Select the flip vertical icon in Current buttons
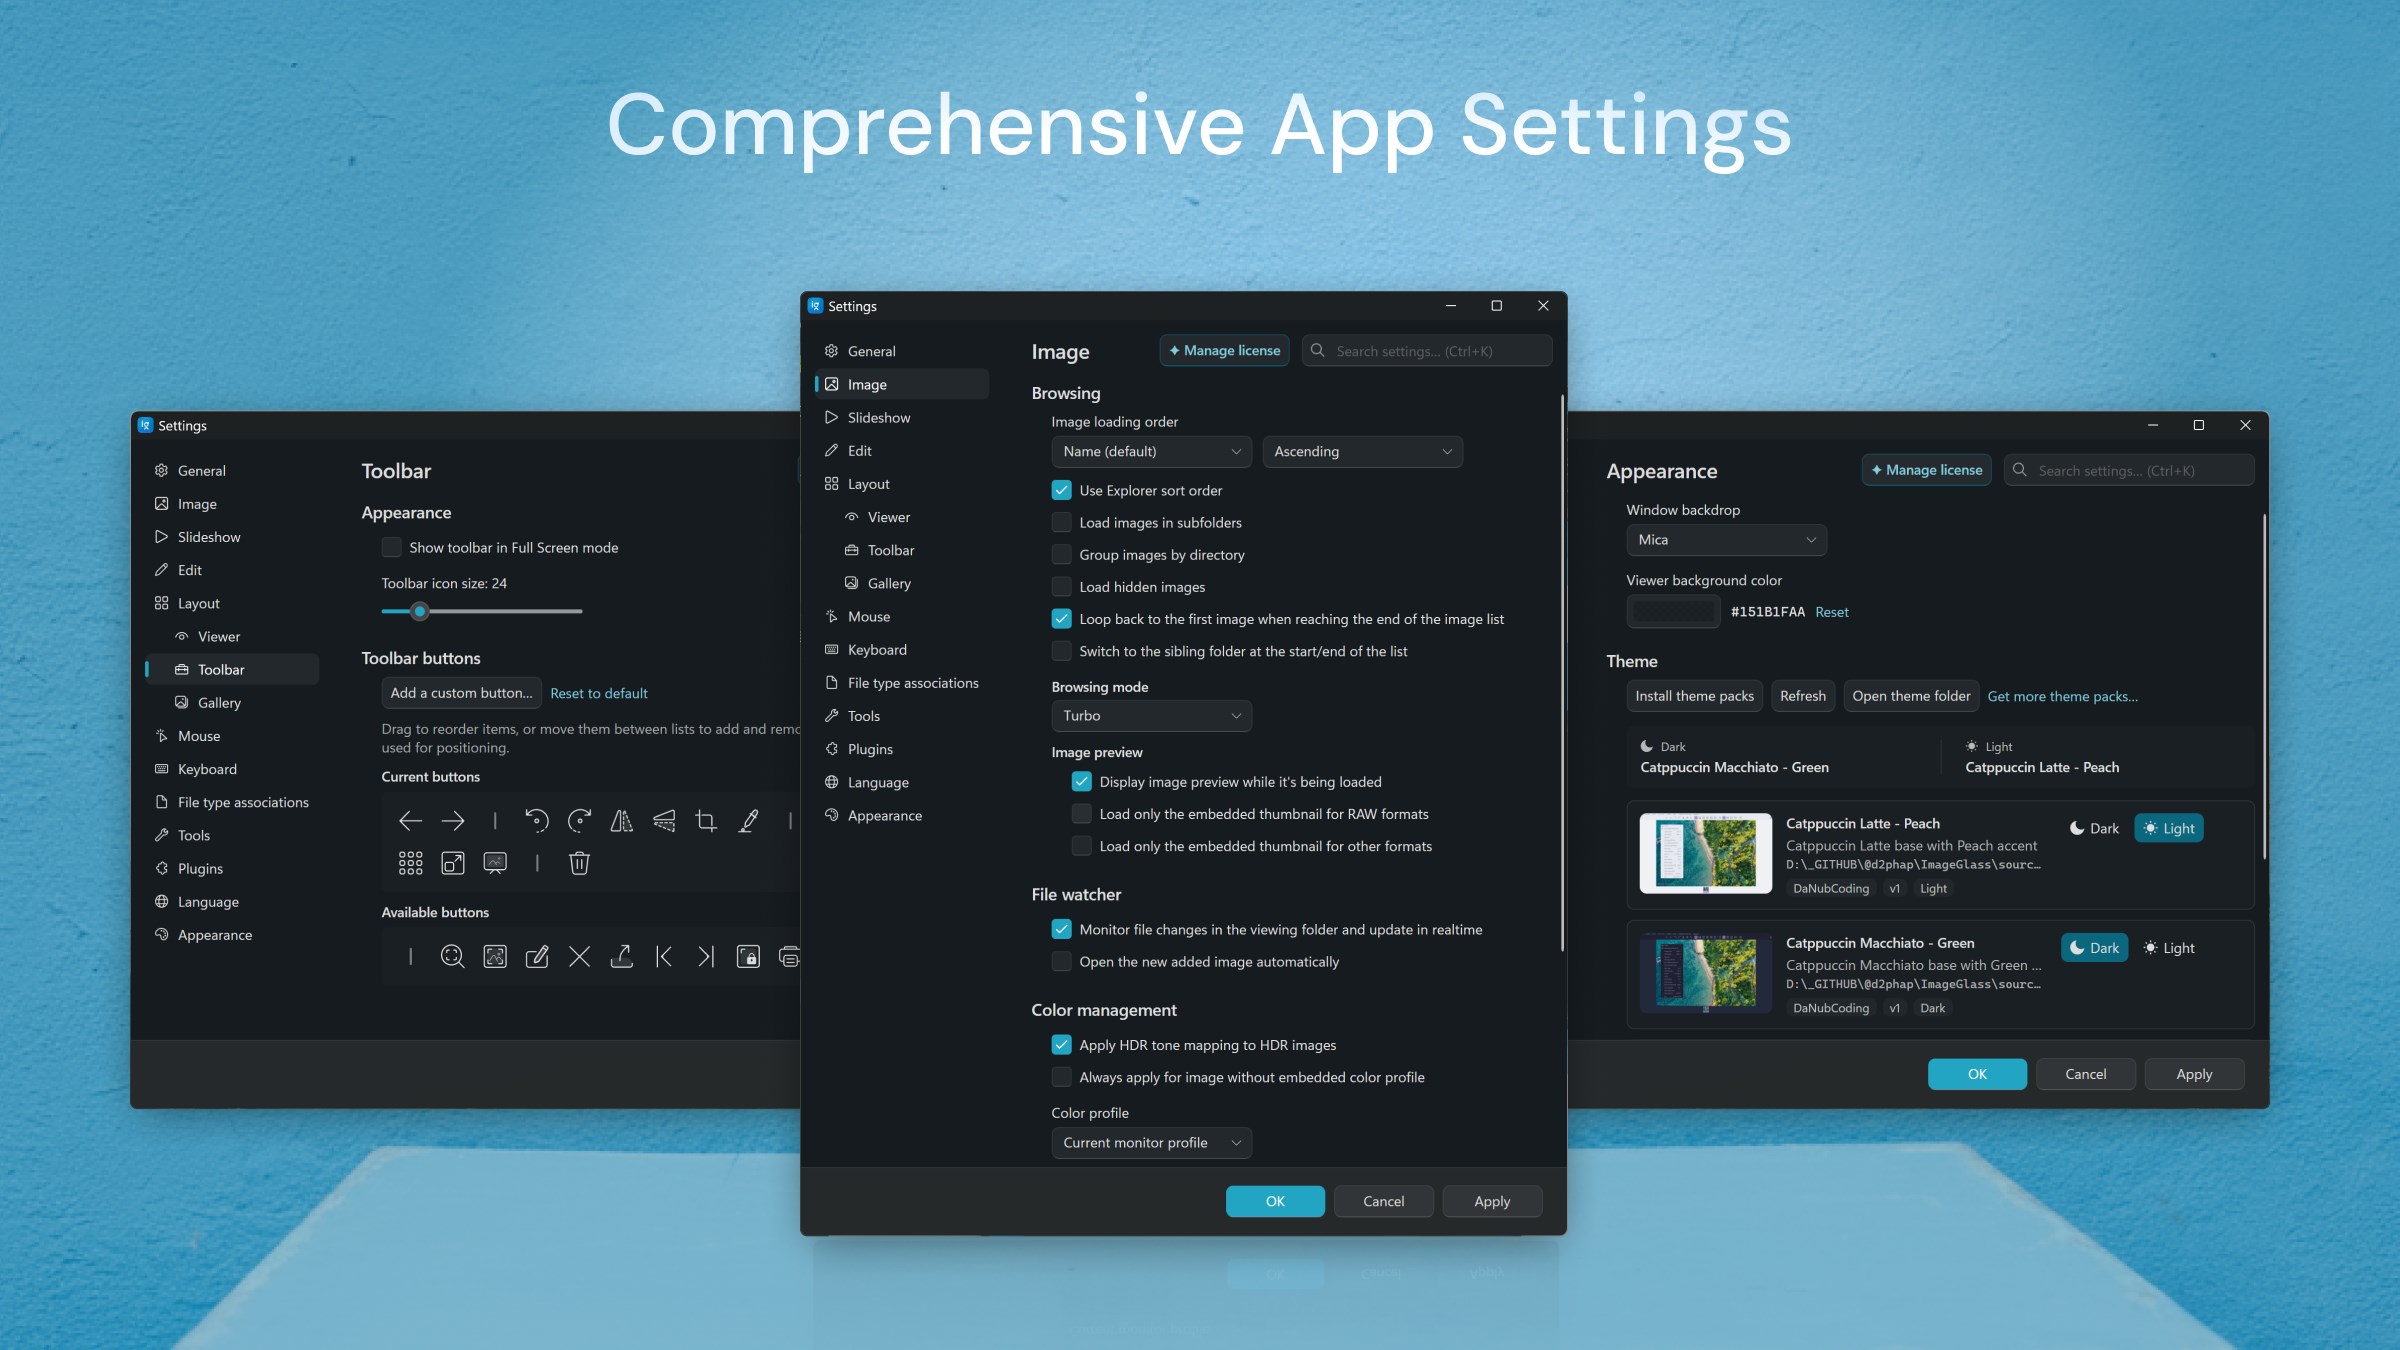Image resolution: width=2400 pixels, height=1350 pixels. pos(664,821)
